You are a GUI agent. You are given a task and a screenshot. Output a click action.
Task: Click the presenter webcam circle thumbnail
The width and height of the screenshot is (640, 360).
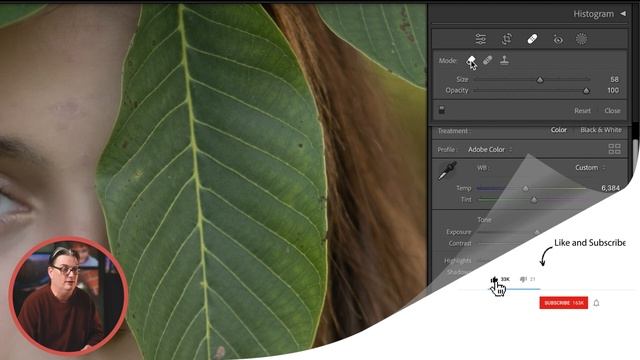[x=69, y=295]
